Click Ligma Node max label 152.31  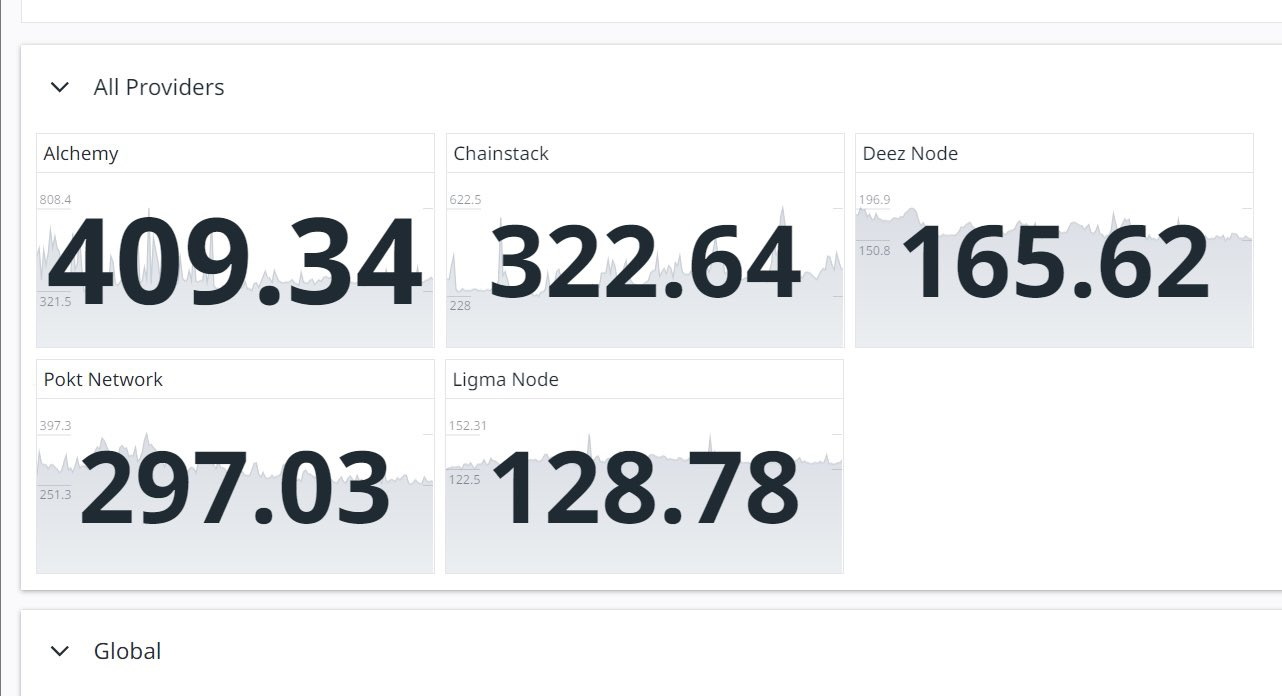coord(468,426)
